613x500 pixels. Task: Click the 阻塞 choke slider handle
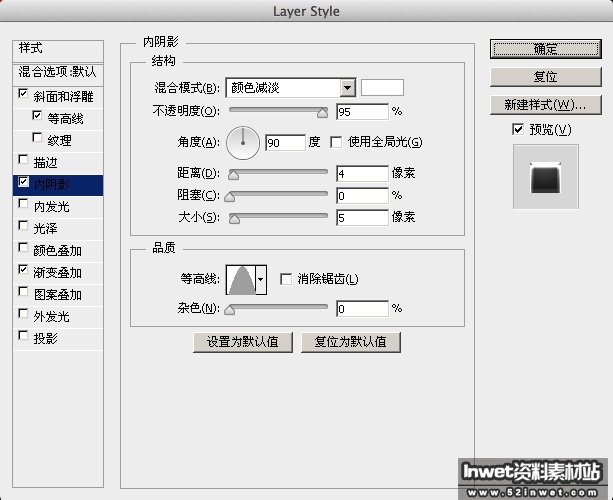click(229, 196)
